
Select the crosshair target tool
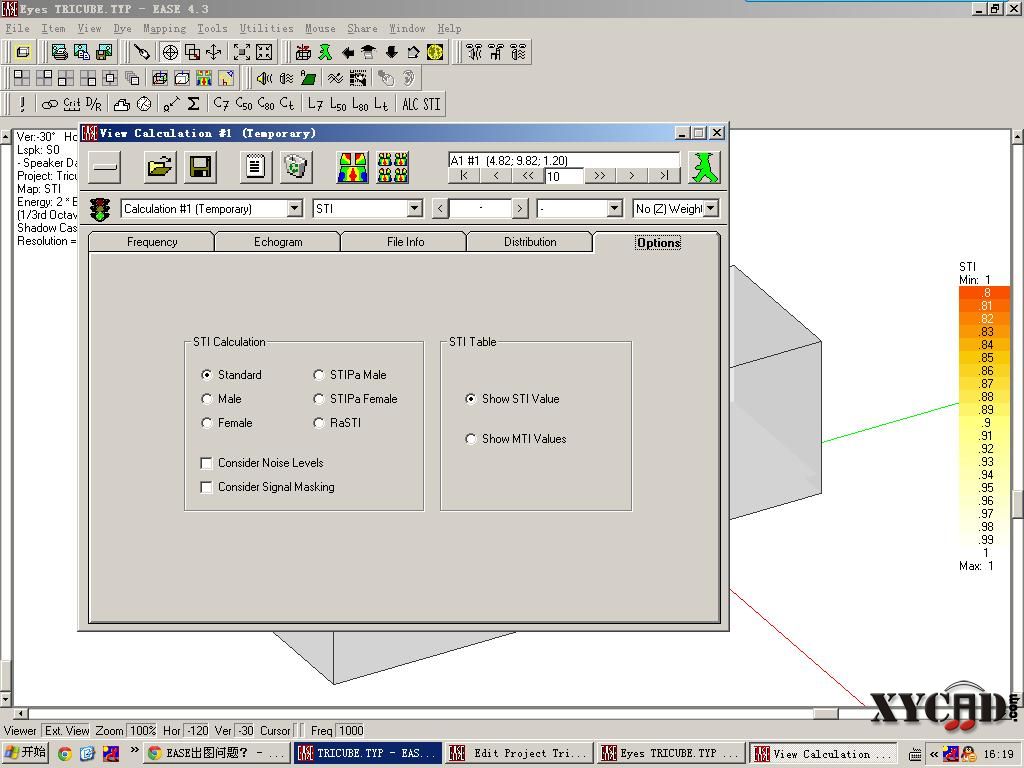[x=170, y=52]
